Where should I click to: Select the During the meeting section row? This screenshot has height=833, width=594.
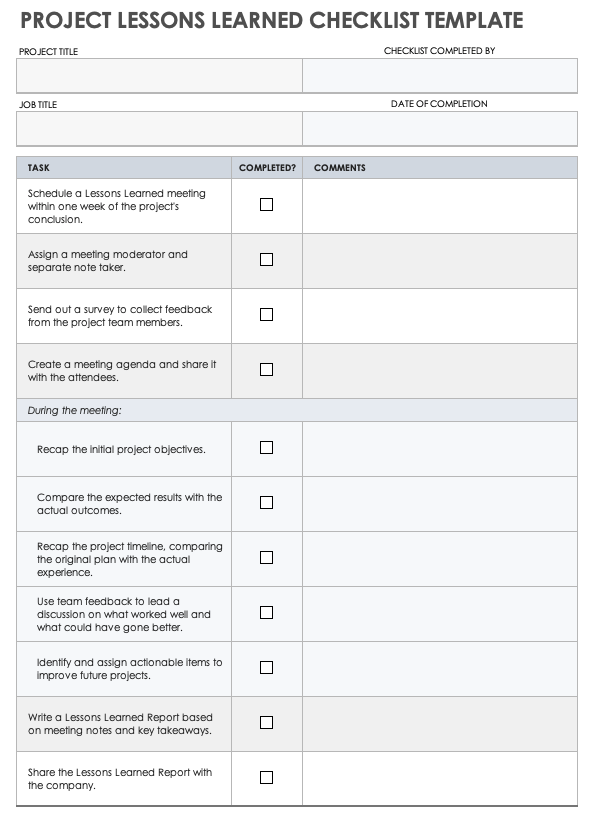click(297, 410)
